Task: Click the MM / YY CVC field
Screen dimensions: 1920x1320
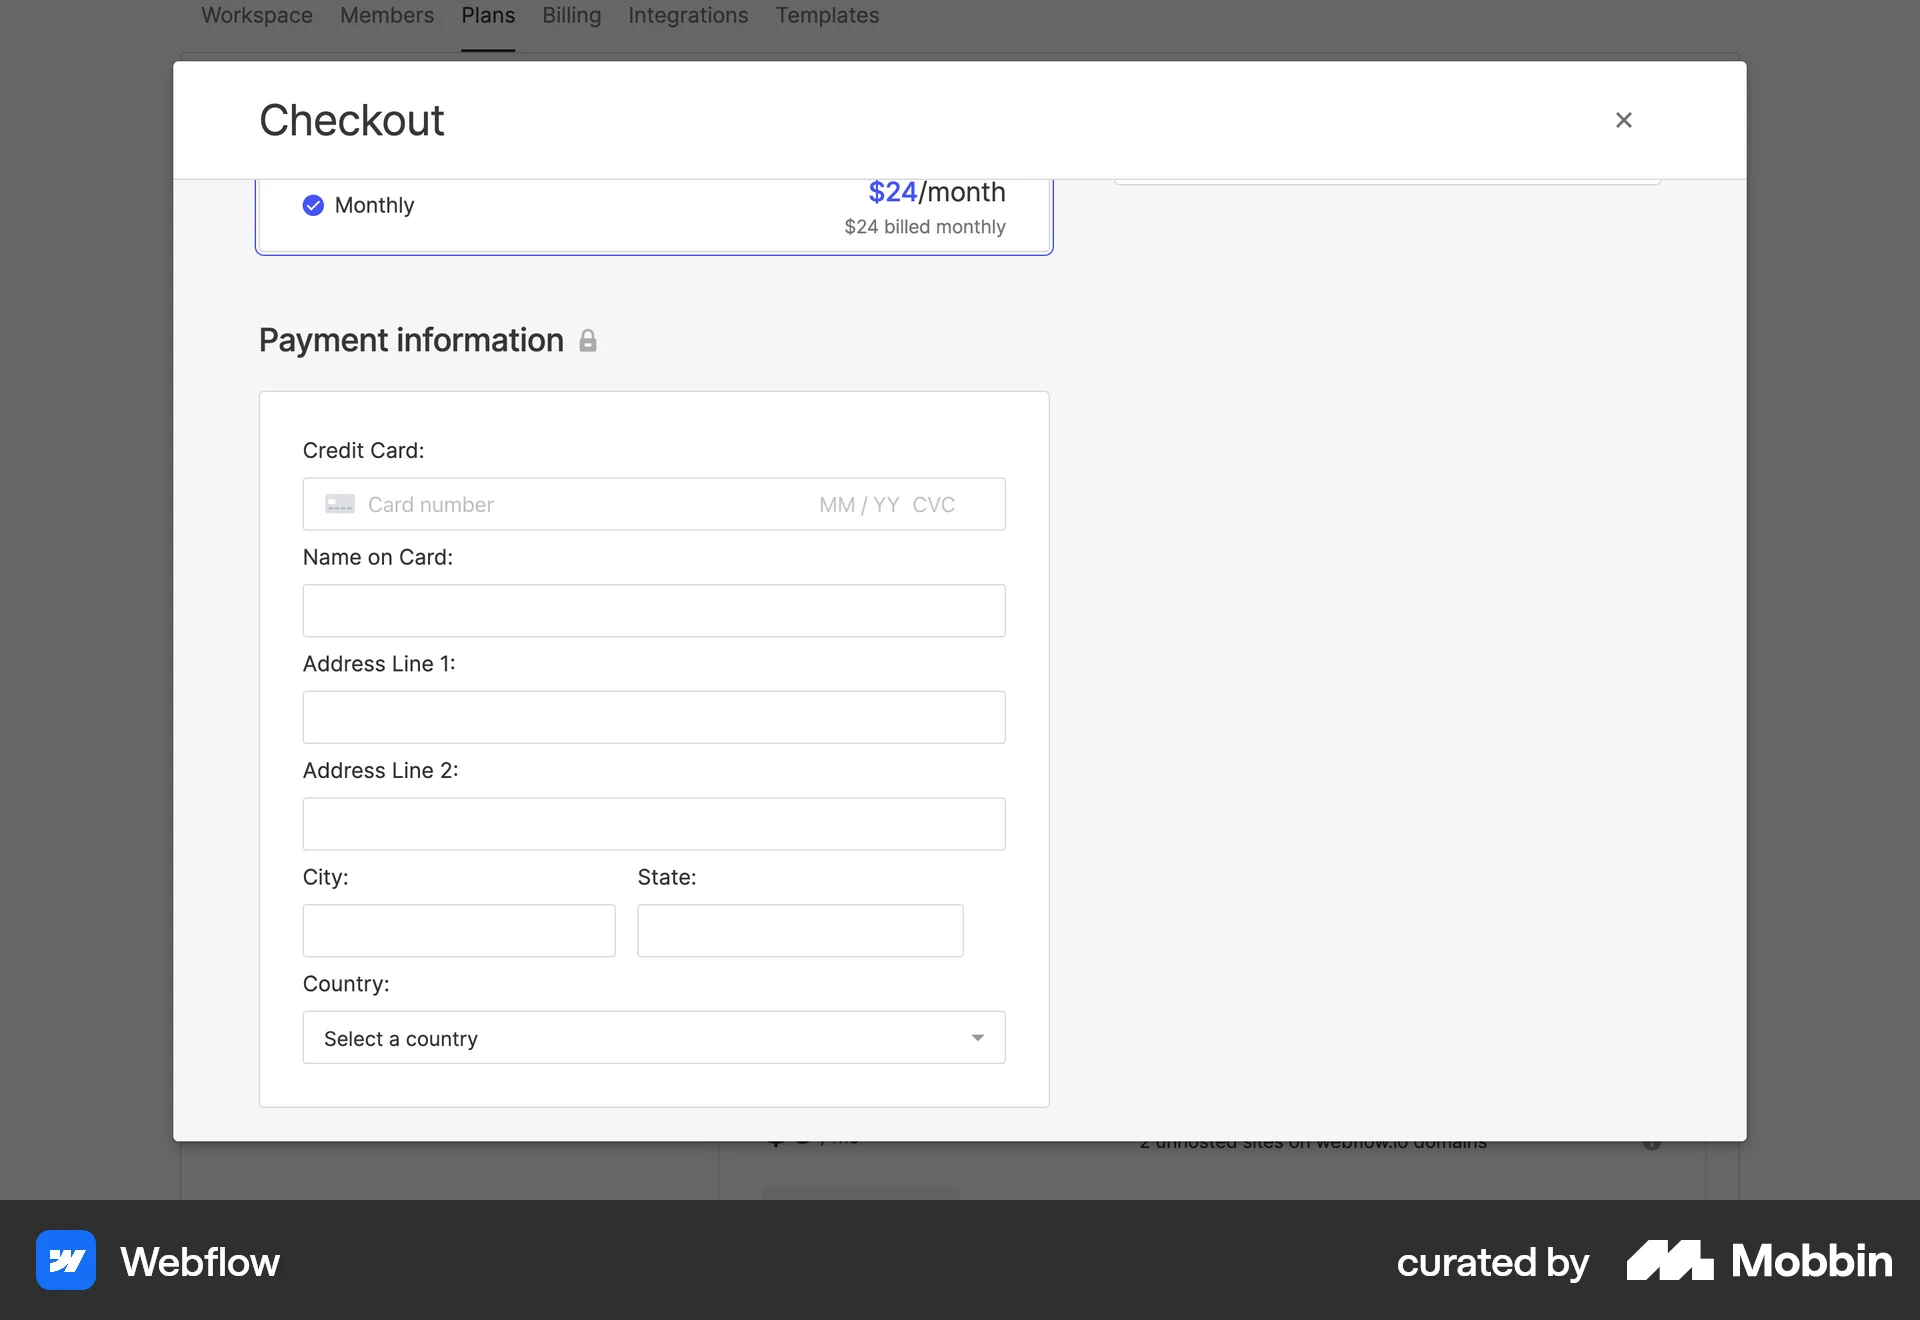Action: (886, 504)
